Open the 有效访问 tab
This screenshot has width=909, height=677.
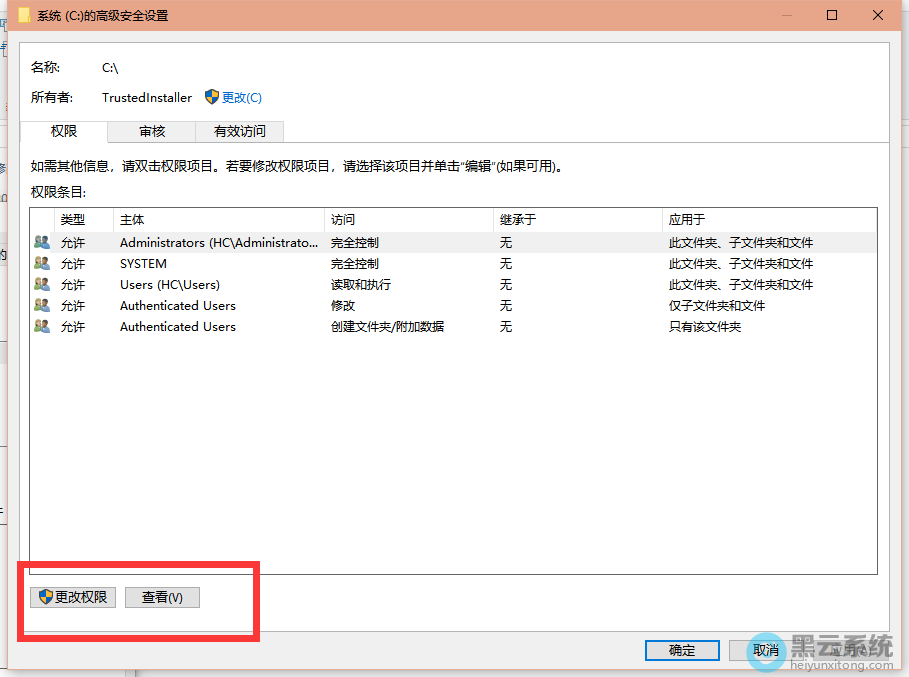click(x=240, y=131)
